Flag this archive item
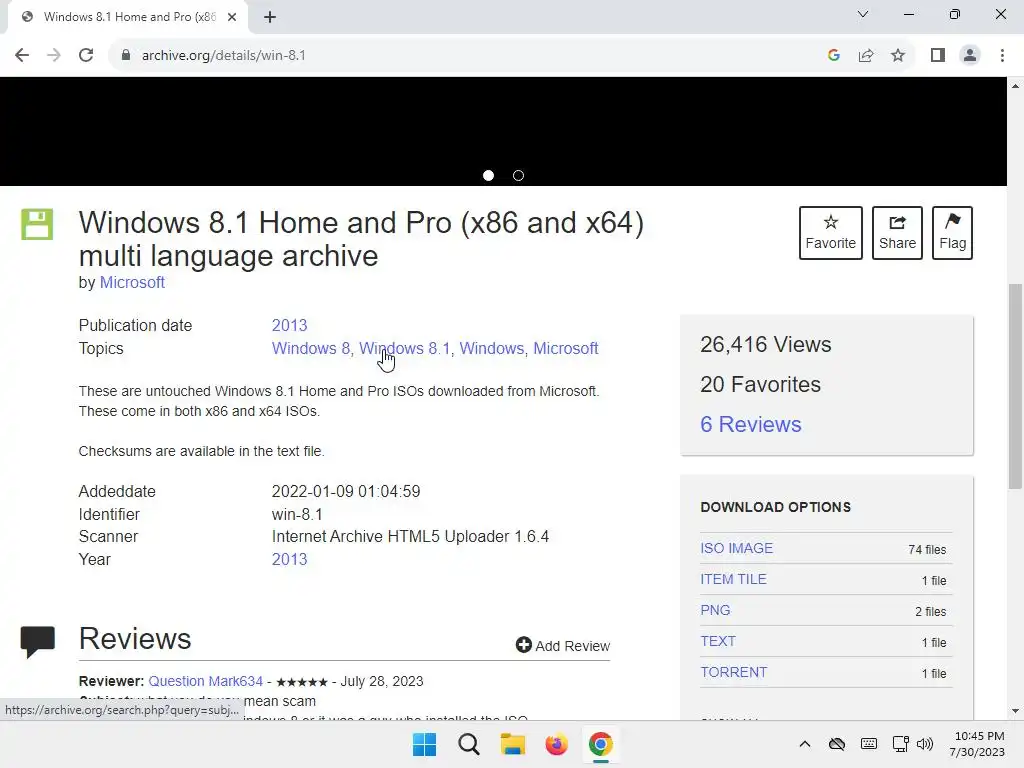The image size is (1024, 768). tap(952, 233)
